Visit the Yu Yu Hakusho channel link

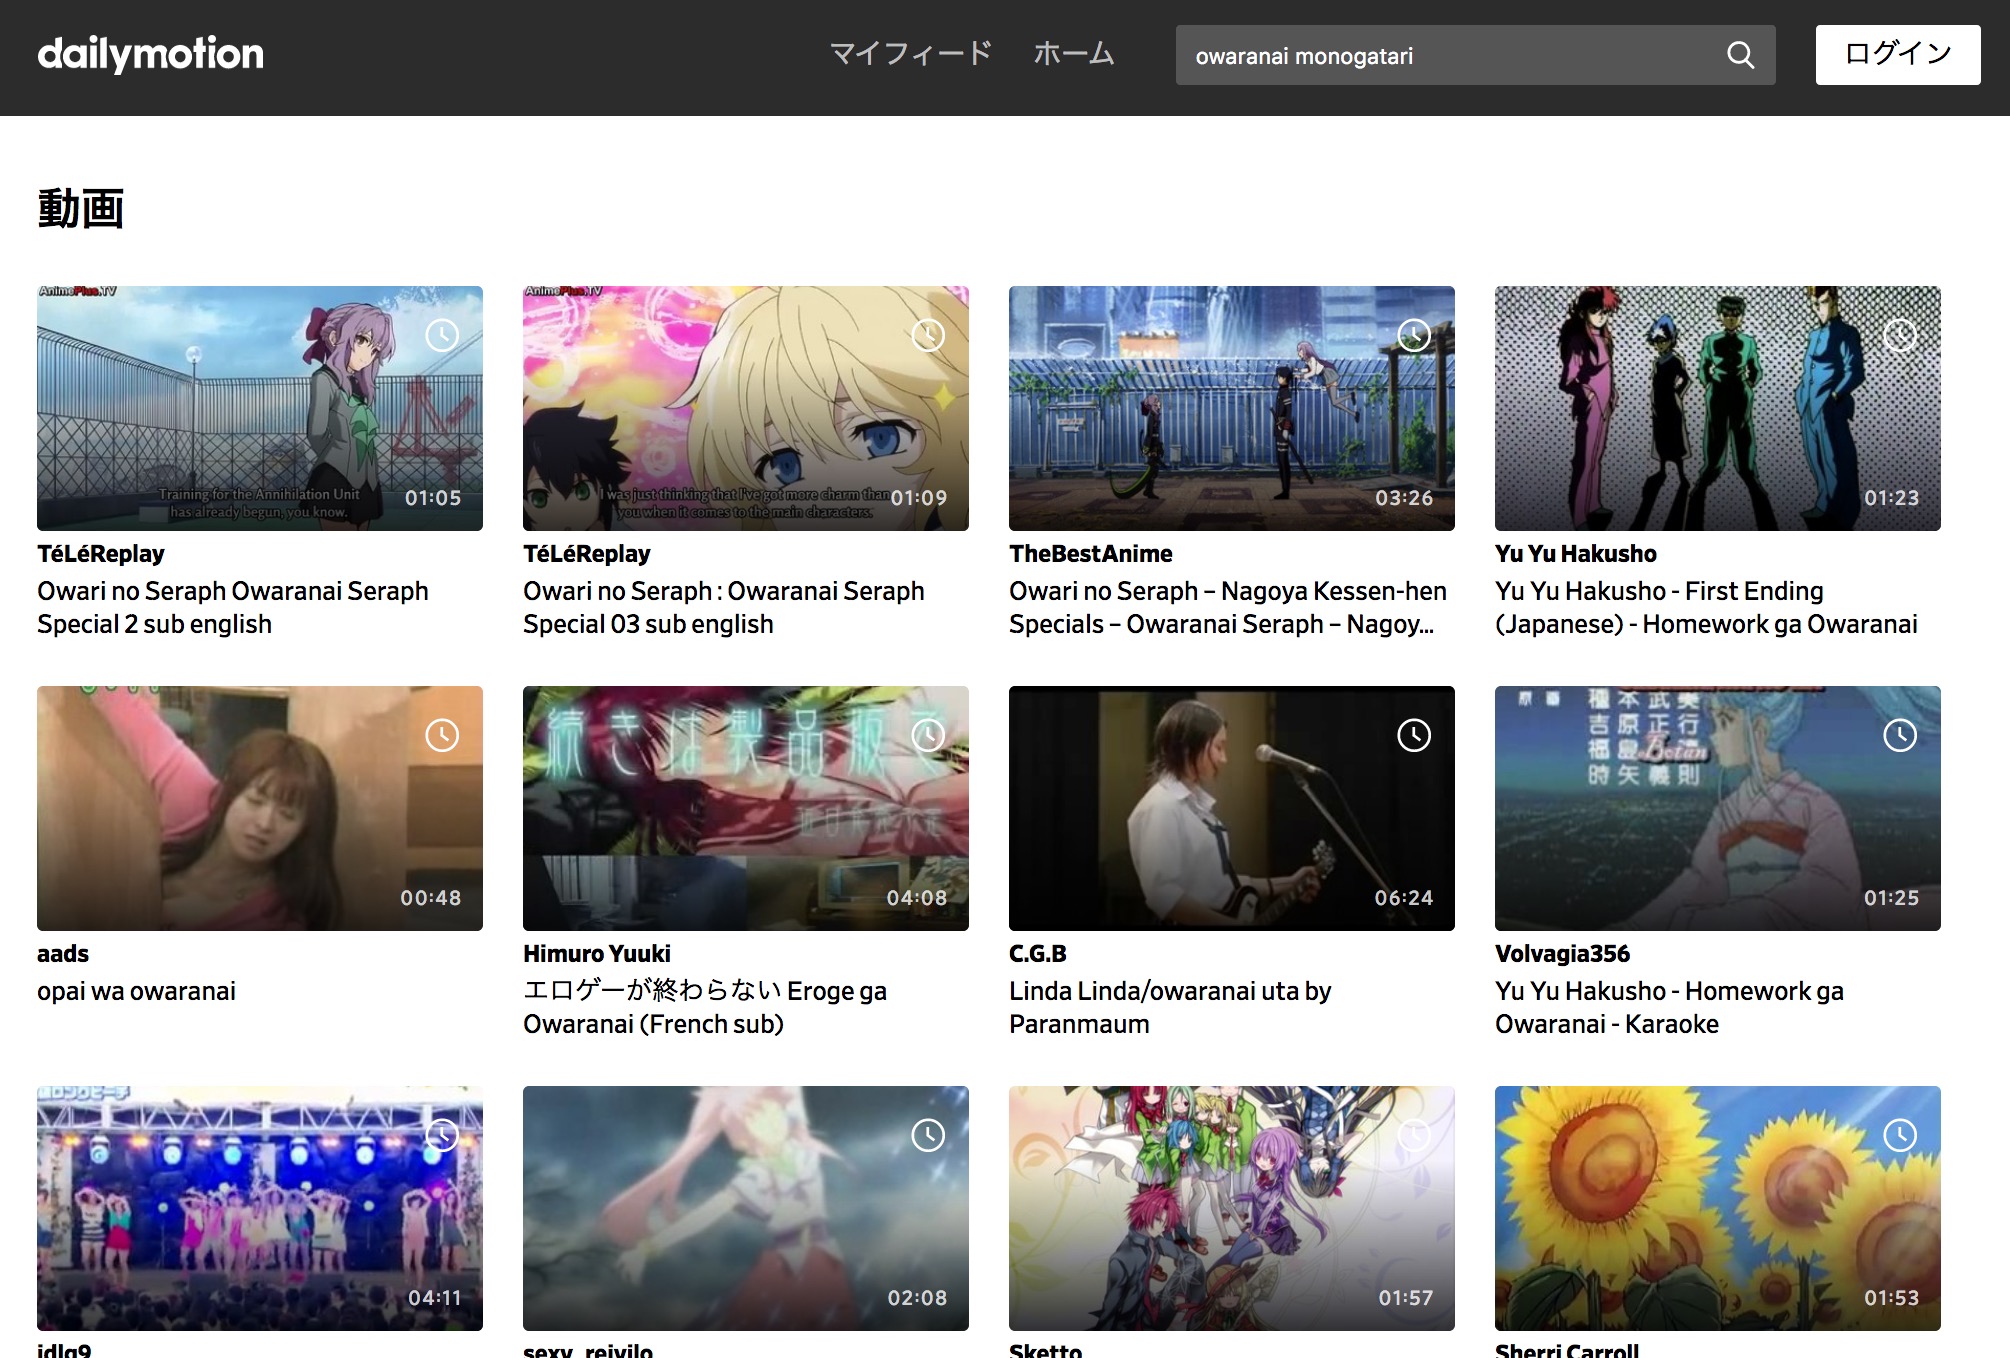pyautogui.click(x=1576, y=554)
